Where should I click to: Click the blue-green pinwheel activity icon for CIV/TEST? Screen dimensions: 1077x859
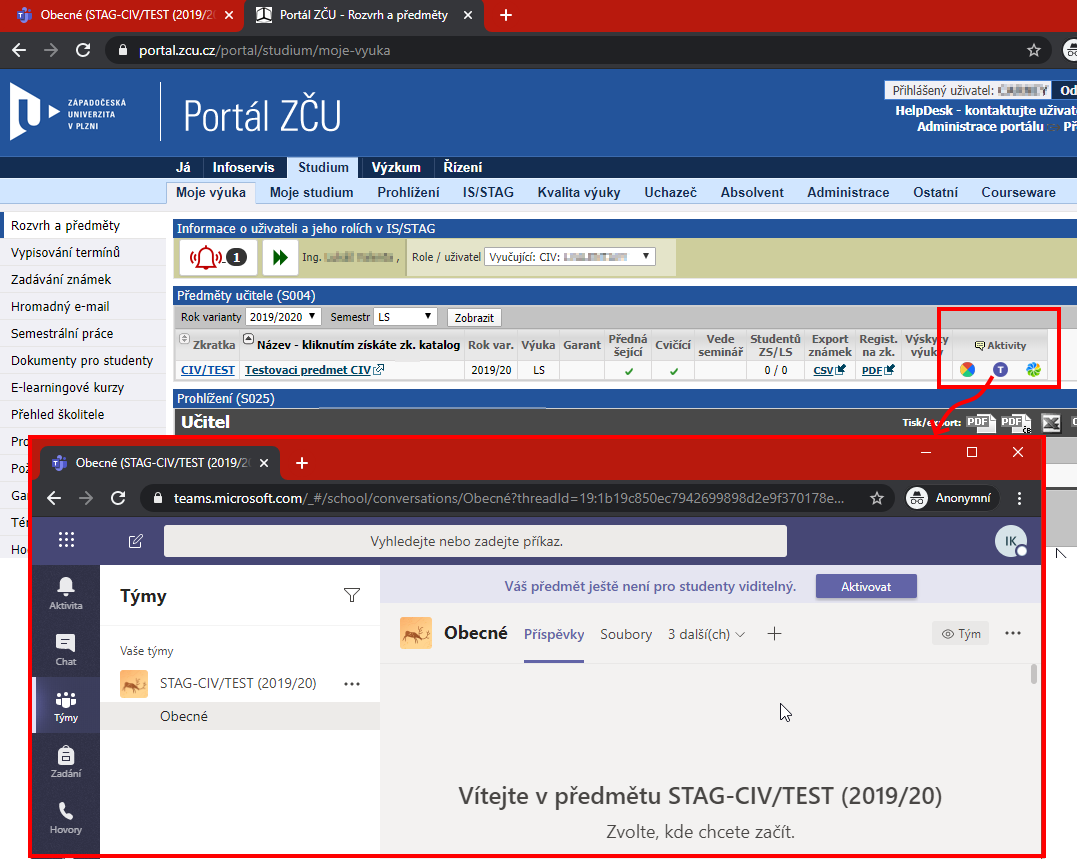1033,369
